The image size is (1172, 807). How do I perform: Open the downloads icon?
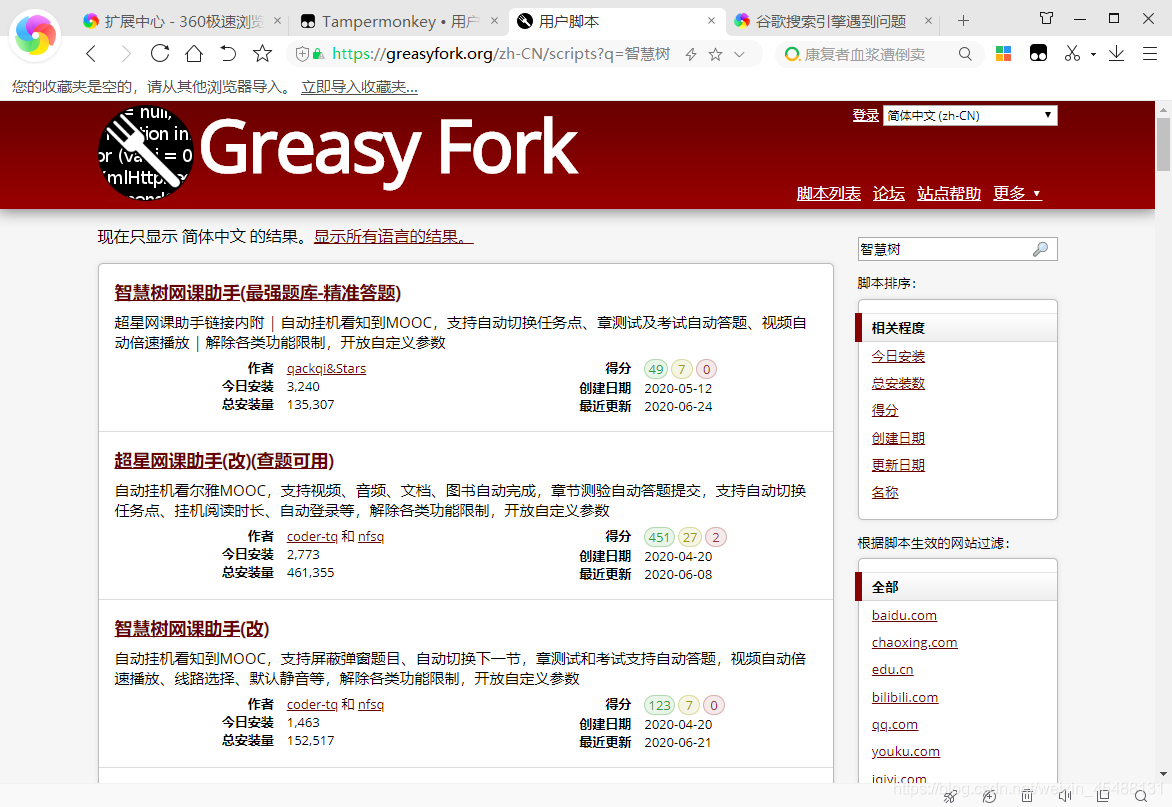pos(1116,53)
